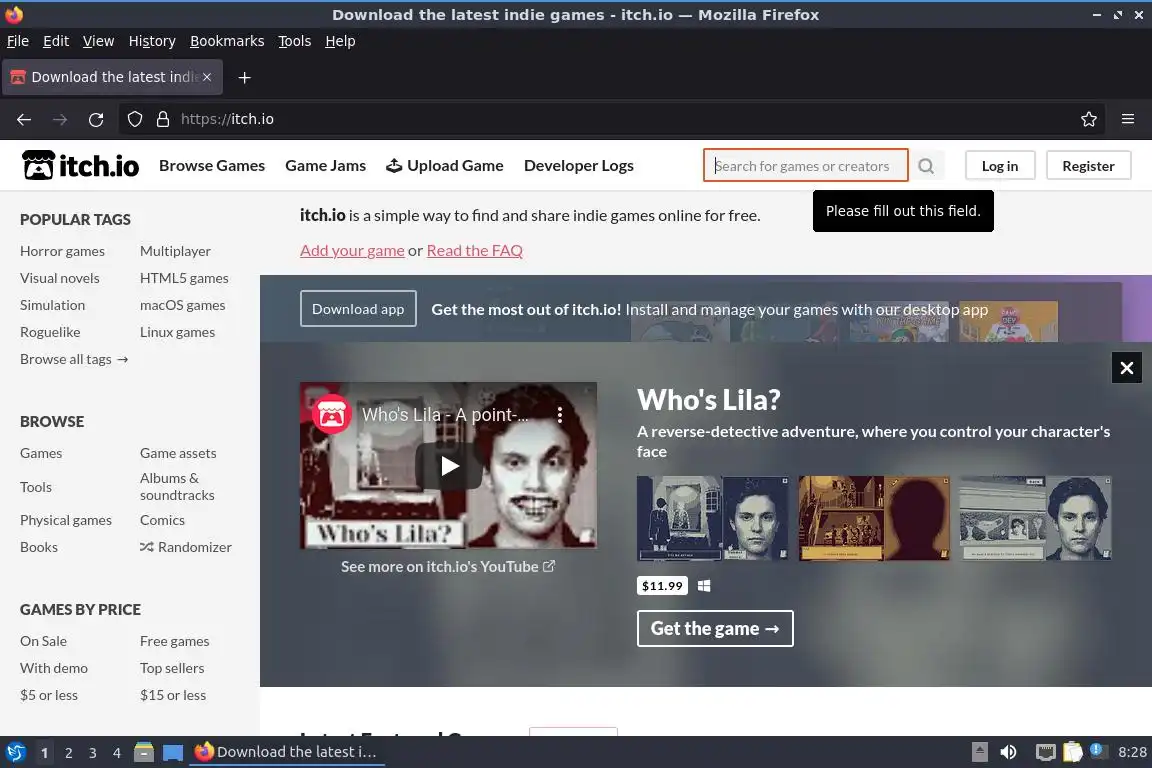This screenshot has width=1152, height=768.
Task: Open the Horror games tag
Action: tap(62, 251)
